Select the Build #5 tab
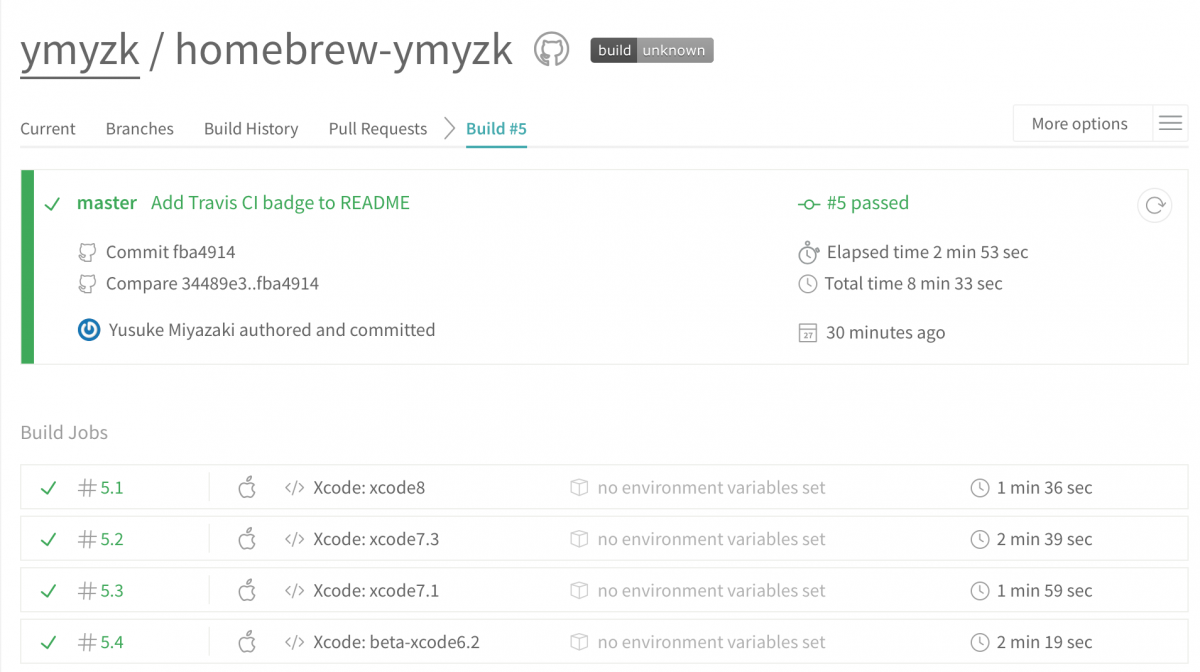This screenshot has width=1200, height=672. coord(496,129)
